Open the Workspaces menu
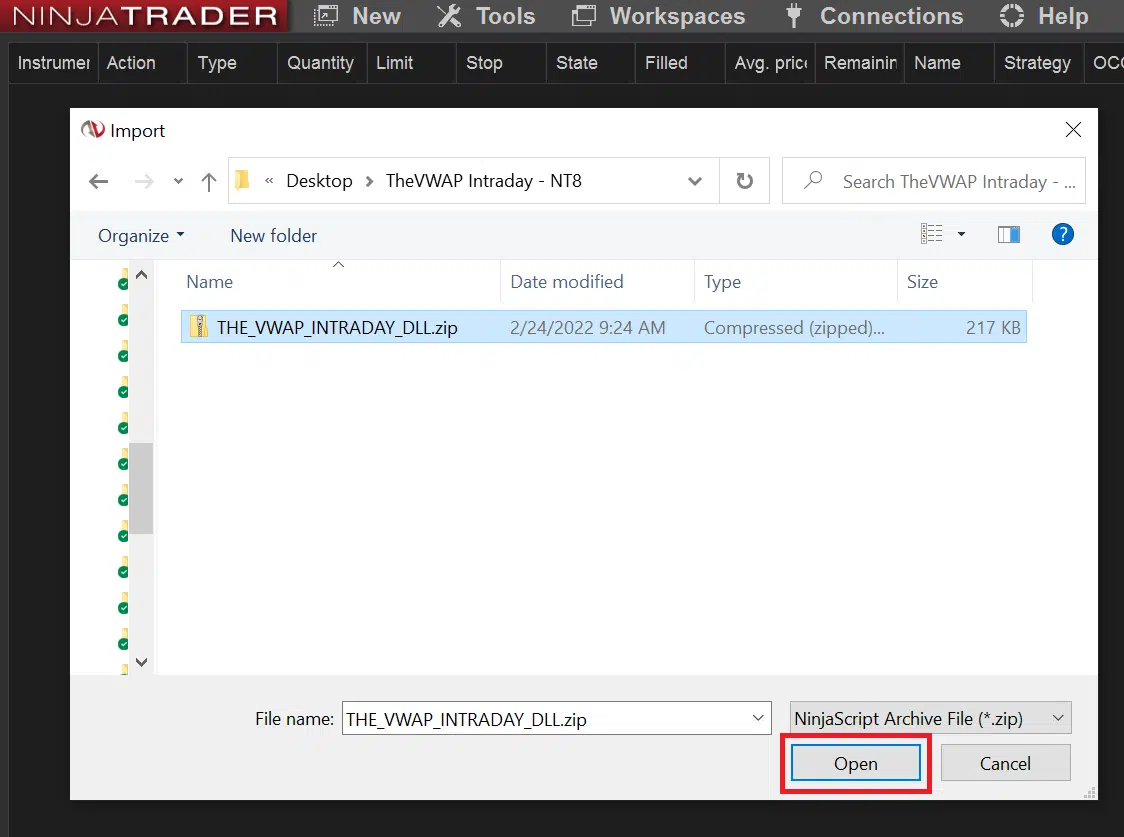The height and width of the screenshot is (837, 1124). point(658,16)
